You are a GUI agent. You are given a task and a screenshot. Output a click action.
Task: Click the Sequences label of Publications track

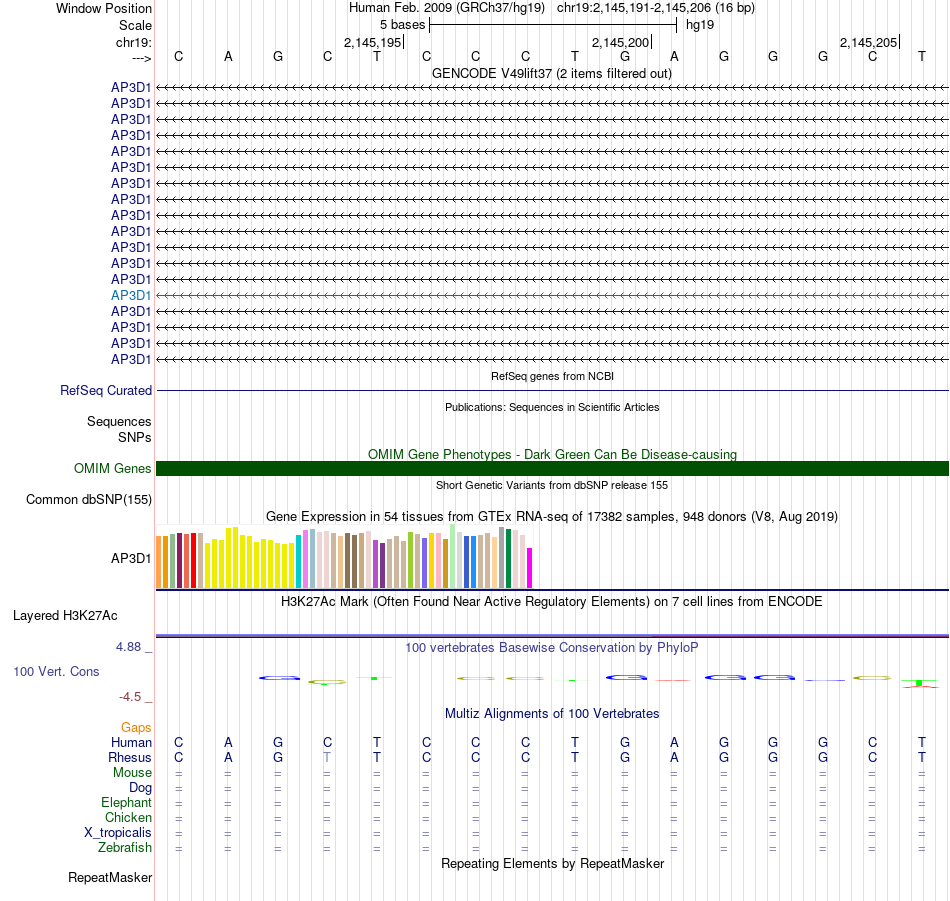click(119, 421)
